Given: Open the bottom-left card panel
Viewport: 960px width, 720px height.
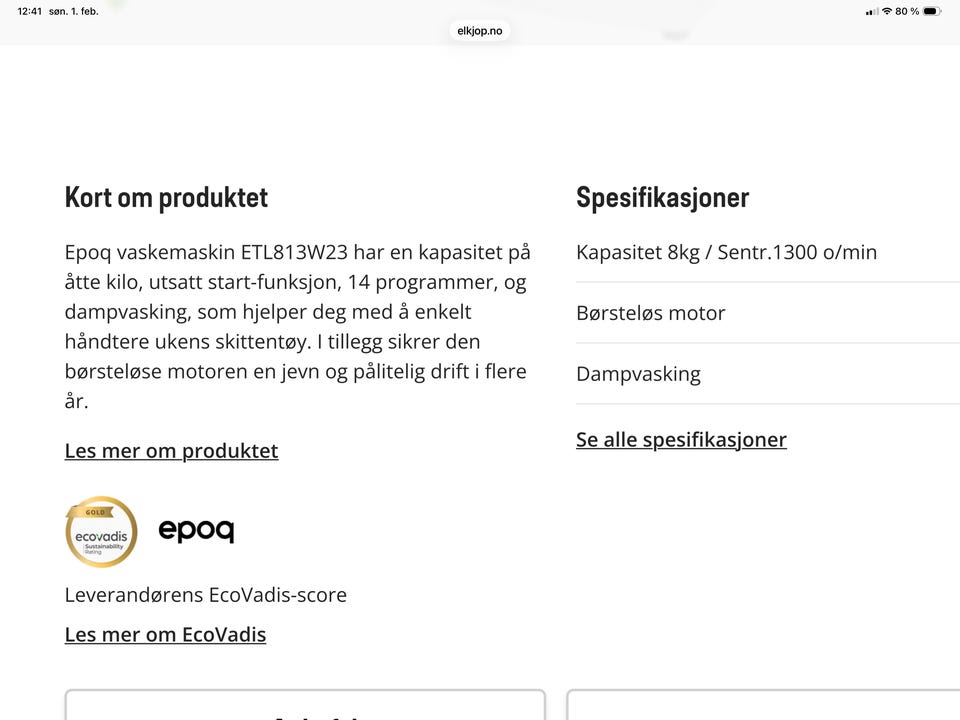Looking at the screenshot, I should click(305, 705).
